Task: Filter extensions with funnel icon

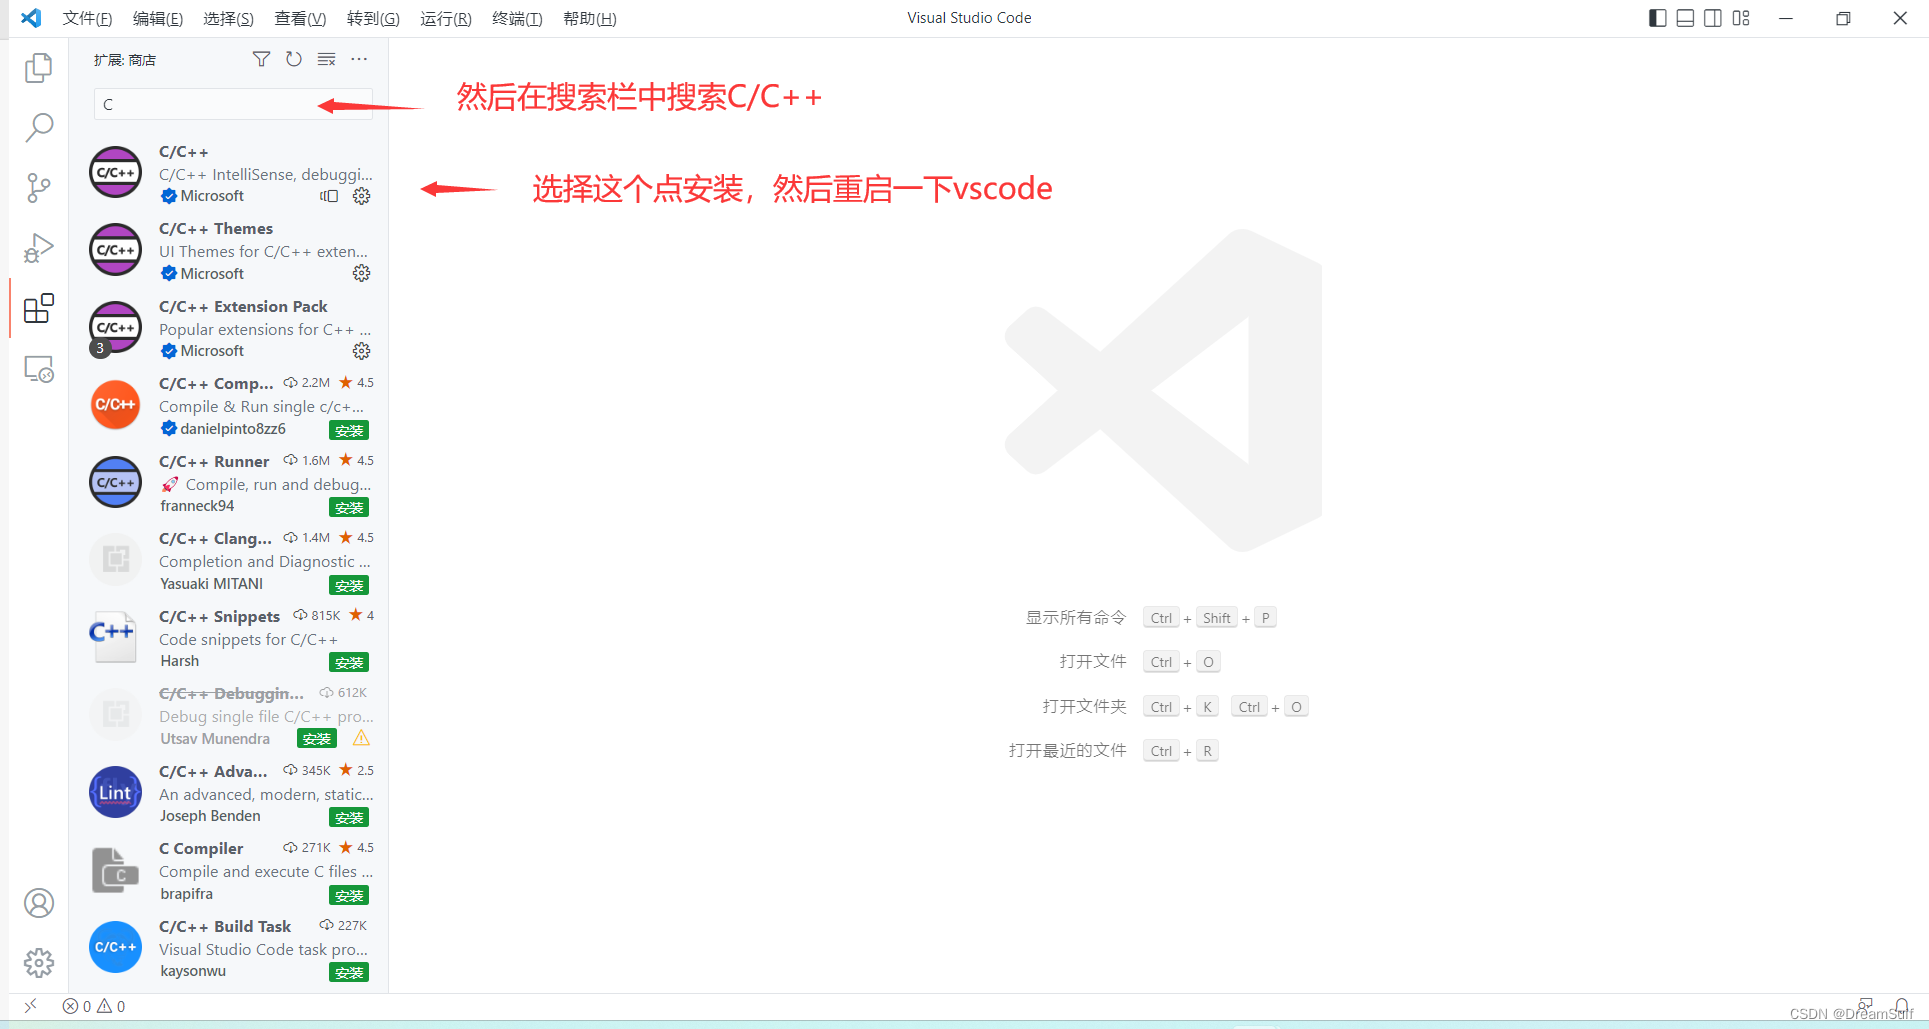Action: click(261, 59)
